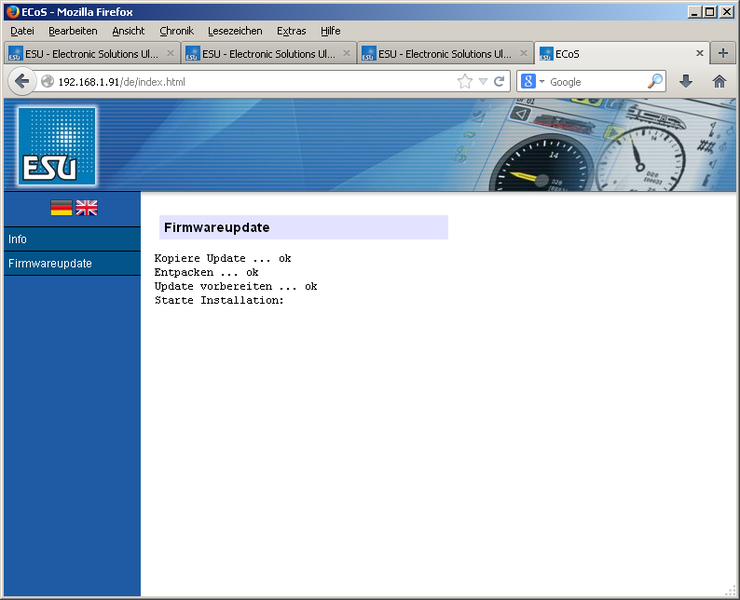Open the Firmwareupdate sidebar link
Image resolution: width=740 pixels, height=600 pixels.
point(72,263)
